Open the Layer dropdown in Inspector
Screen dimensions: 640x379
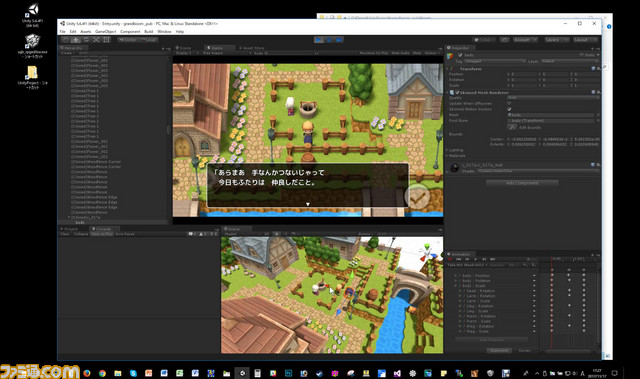pos(570,61)
